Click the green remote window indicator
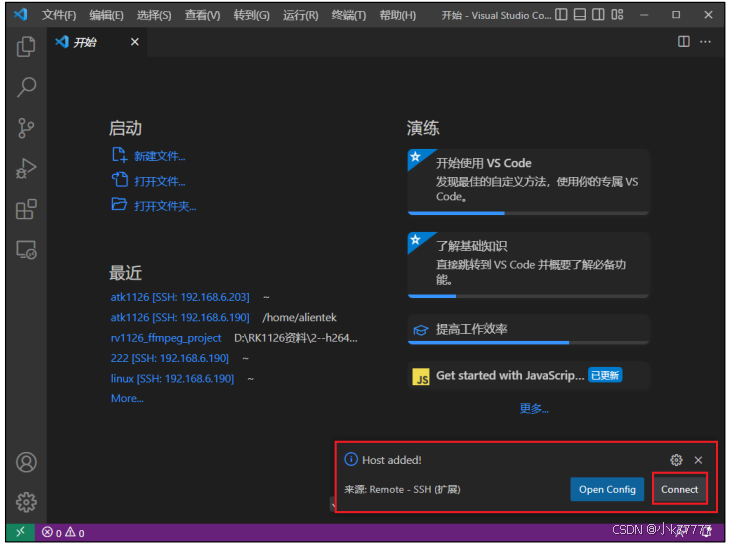The height and width of the screenshot is (543, 729). coord(20,532)
